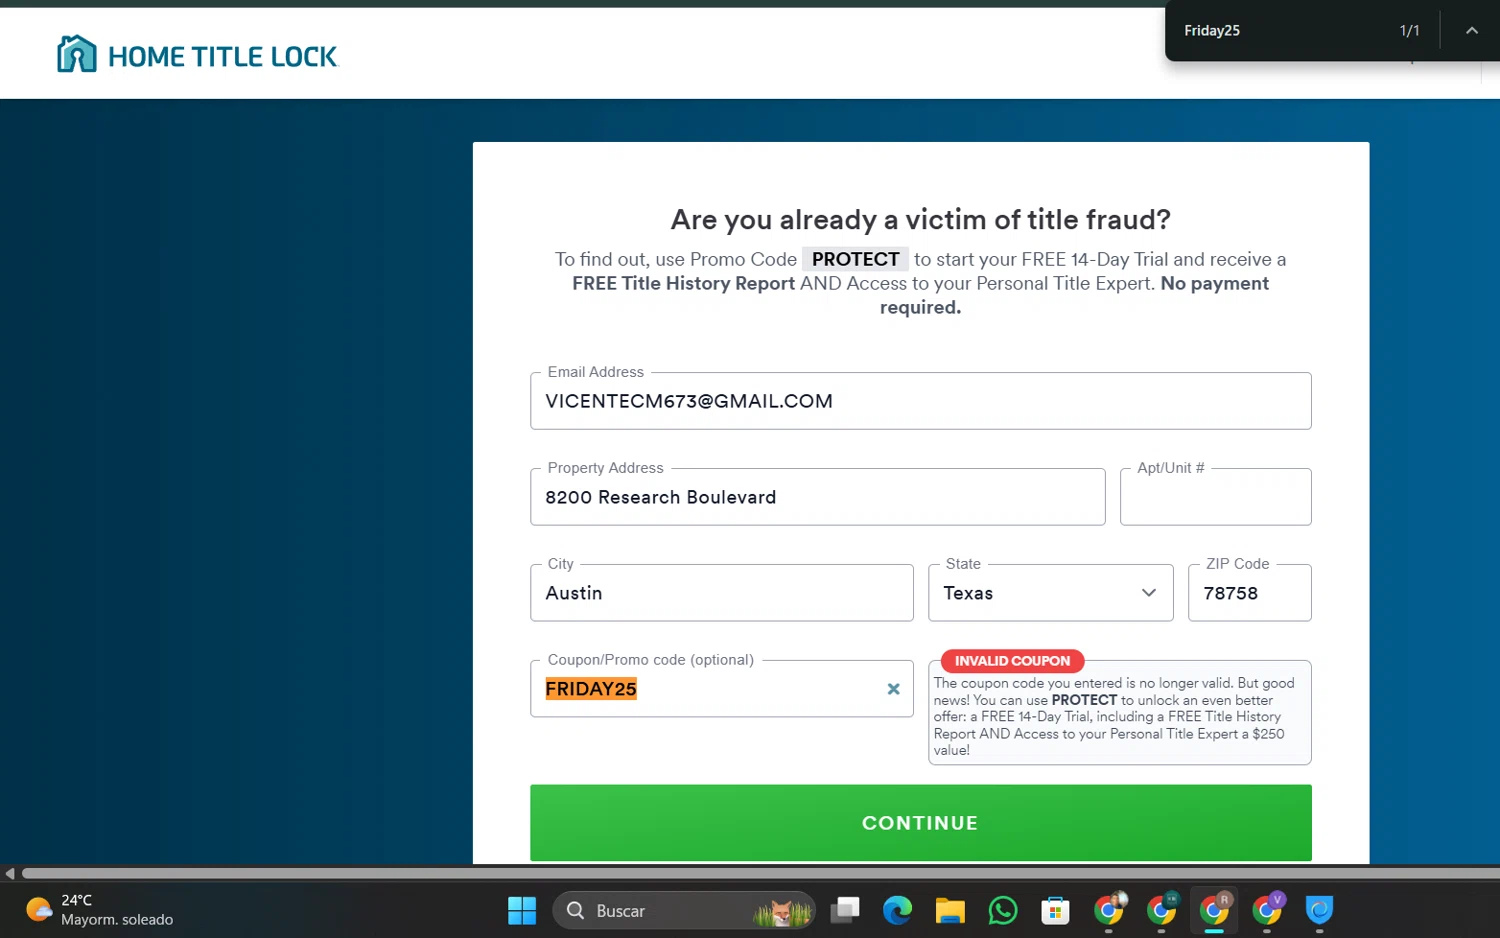Click the PROTECT promo code badge in heading
The width and height of the screenshot is (1500, 938).
[855, 259]
